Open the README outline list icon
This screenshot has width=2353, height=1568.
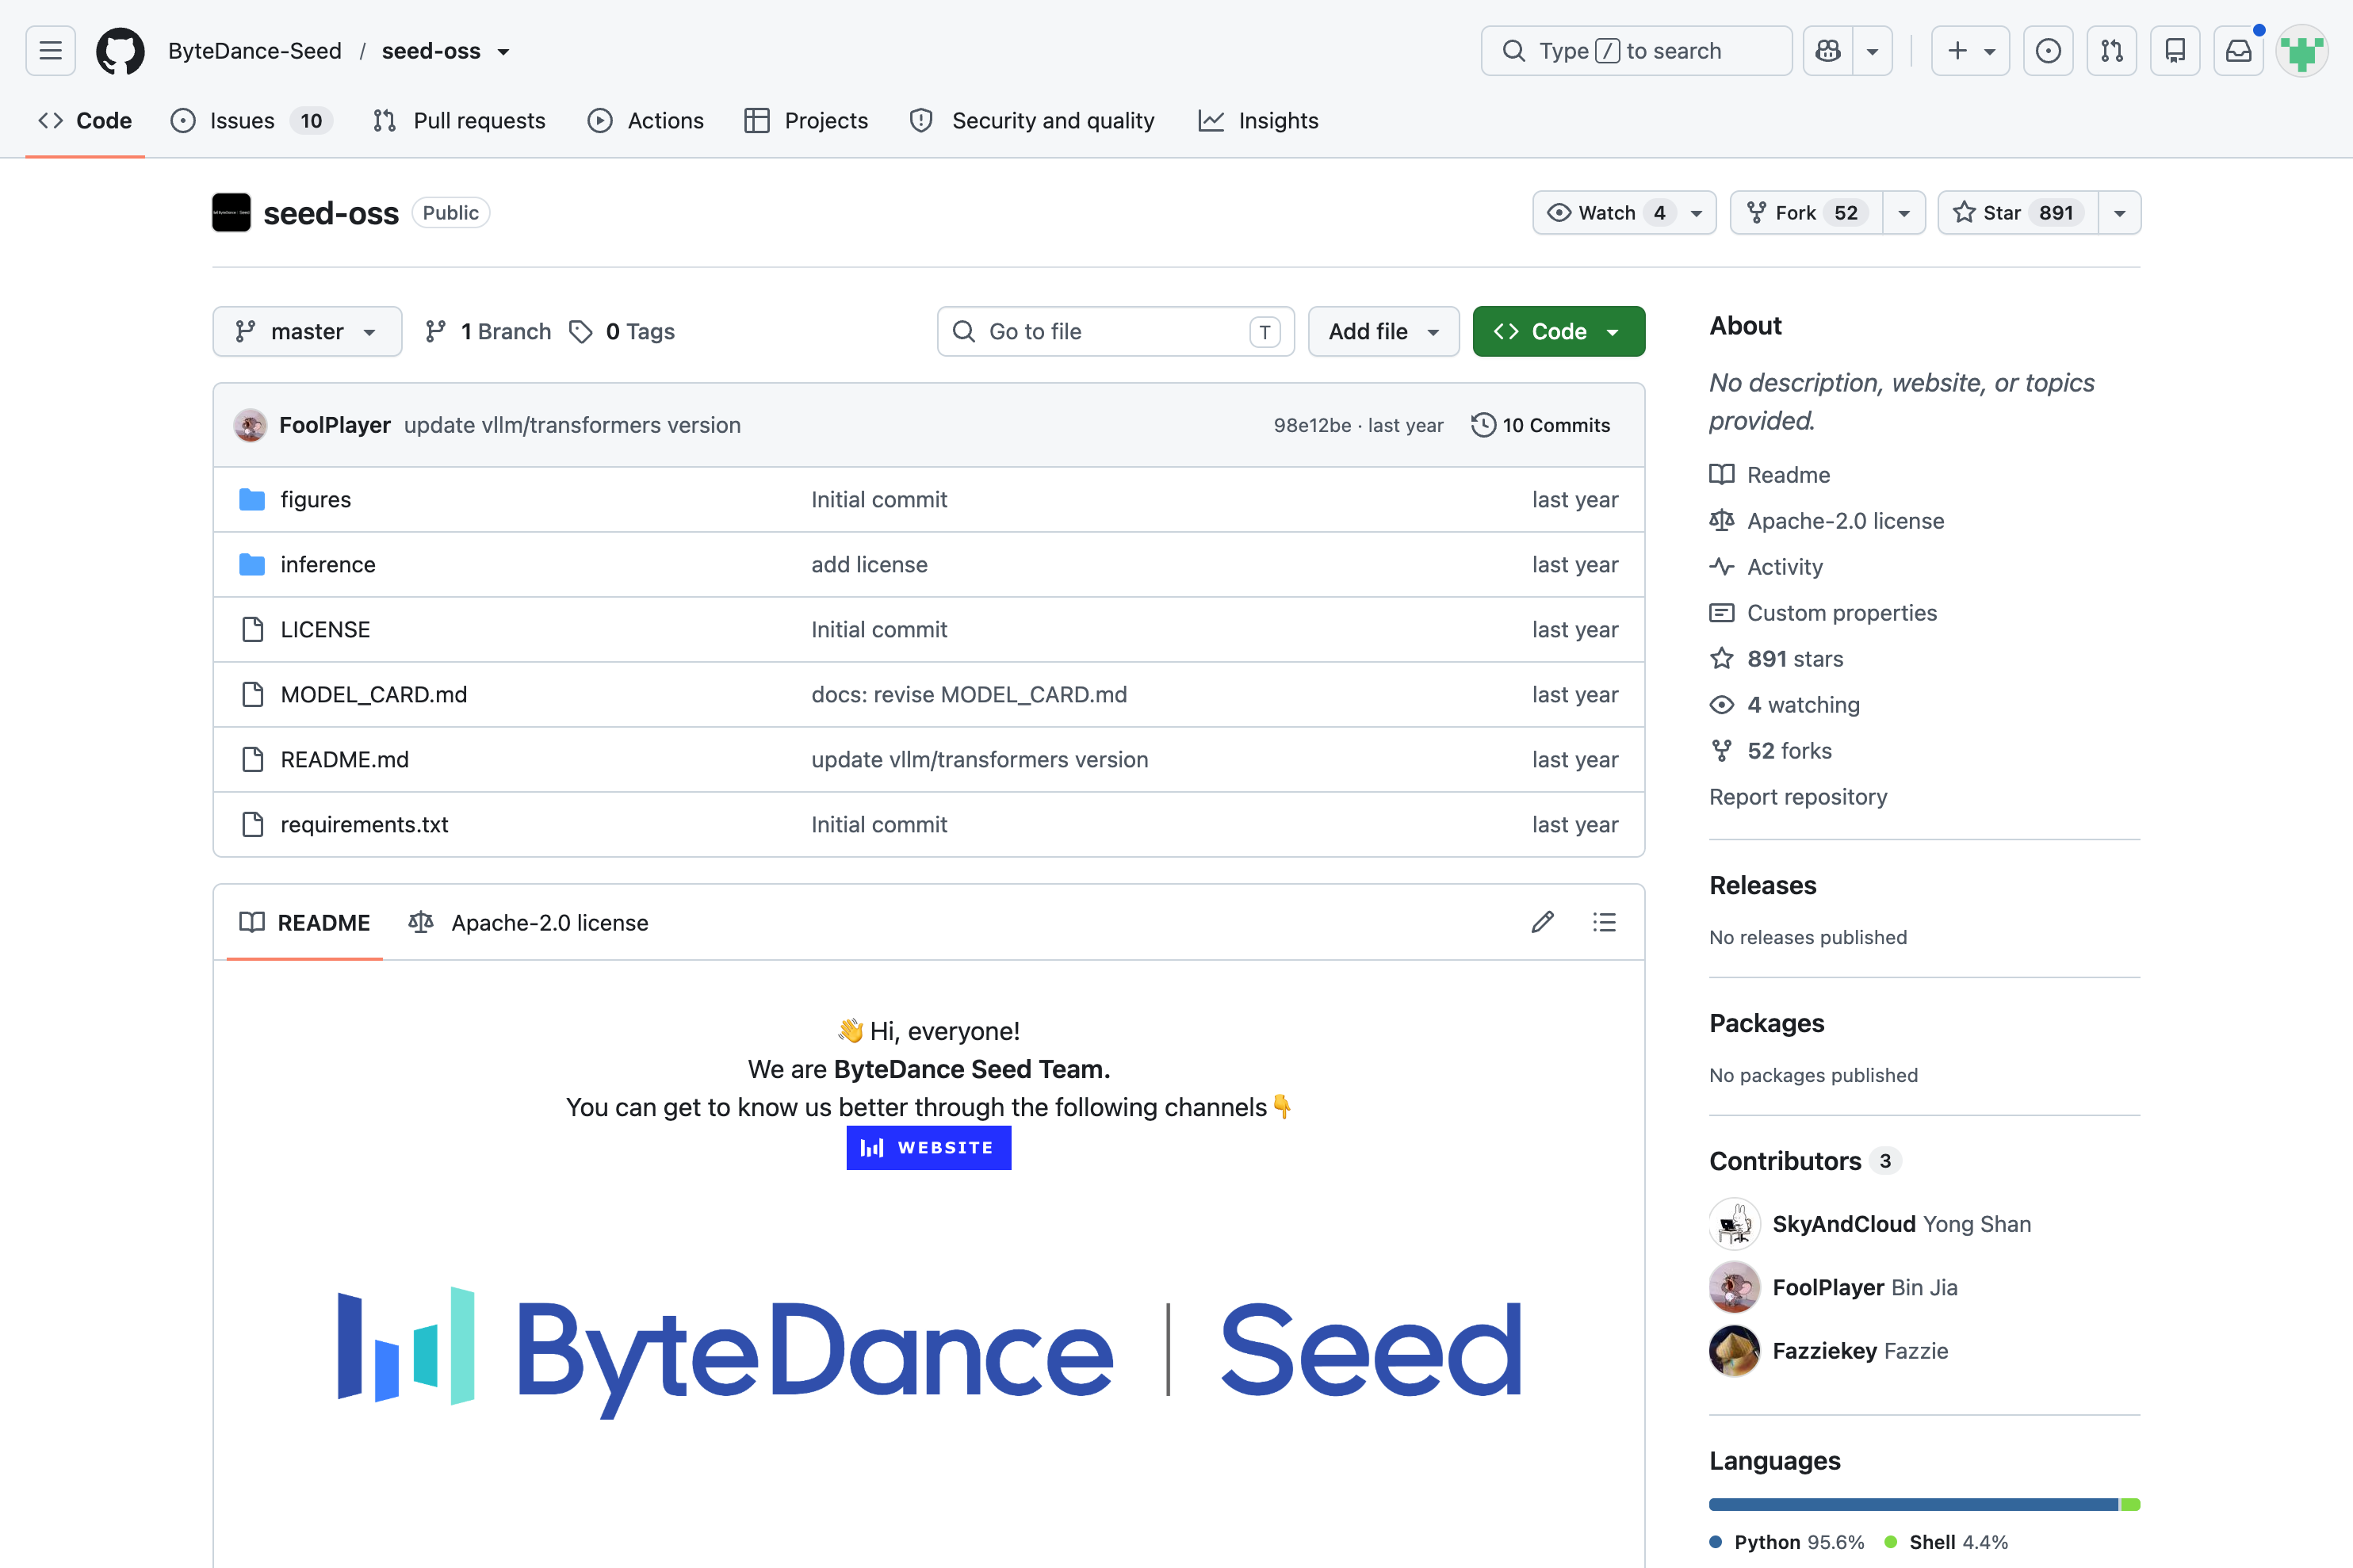(x=1604, y=922)
